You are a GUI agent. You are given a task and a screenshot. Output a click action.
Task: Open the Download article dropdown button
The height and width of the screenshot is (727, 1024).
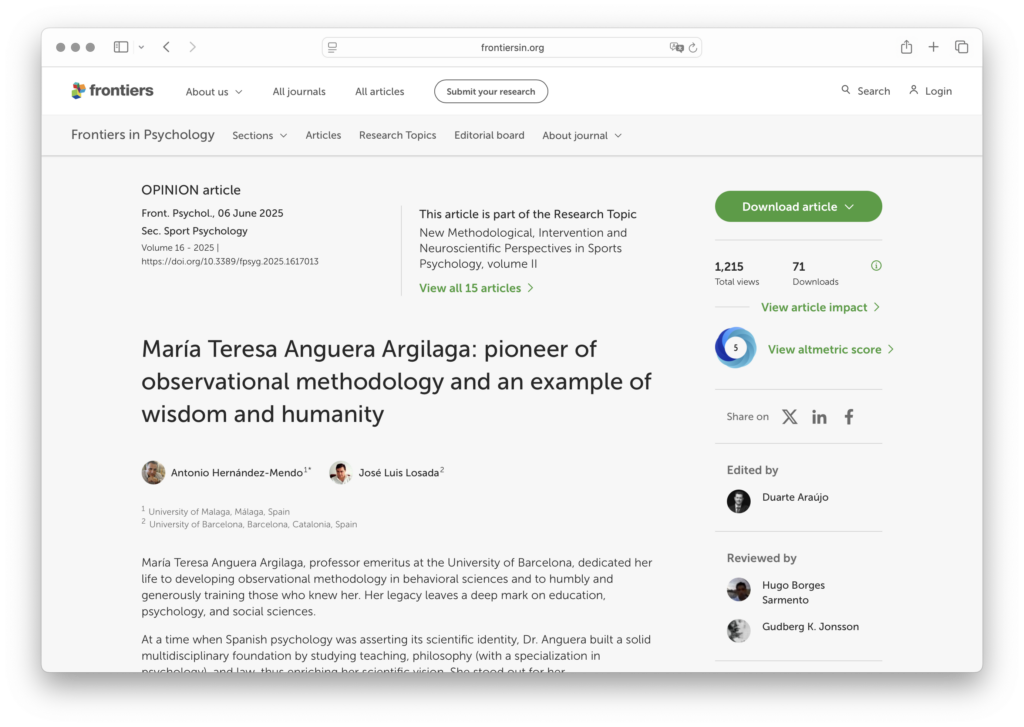pos(798,207)
